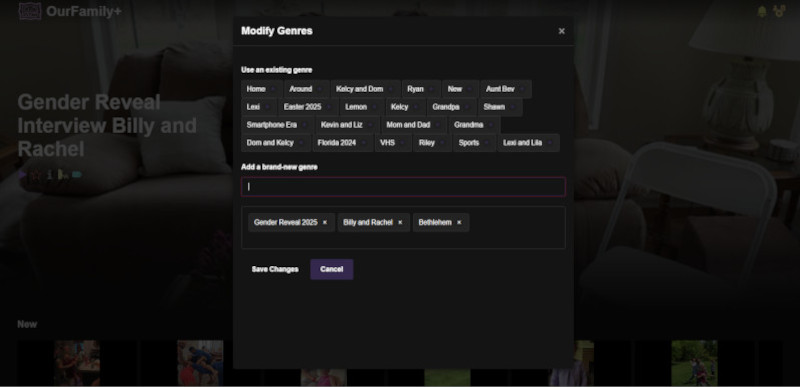800x387 pixels.
Task: Pick the Aunt Bev genre chip
Action: tap(506, 89)
